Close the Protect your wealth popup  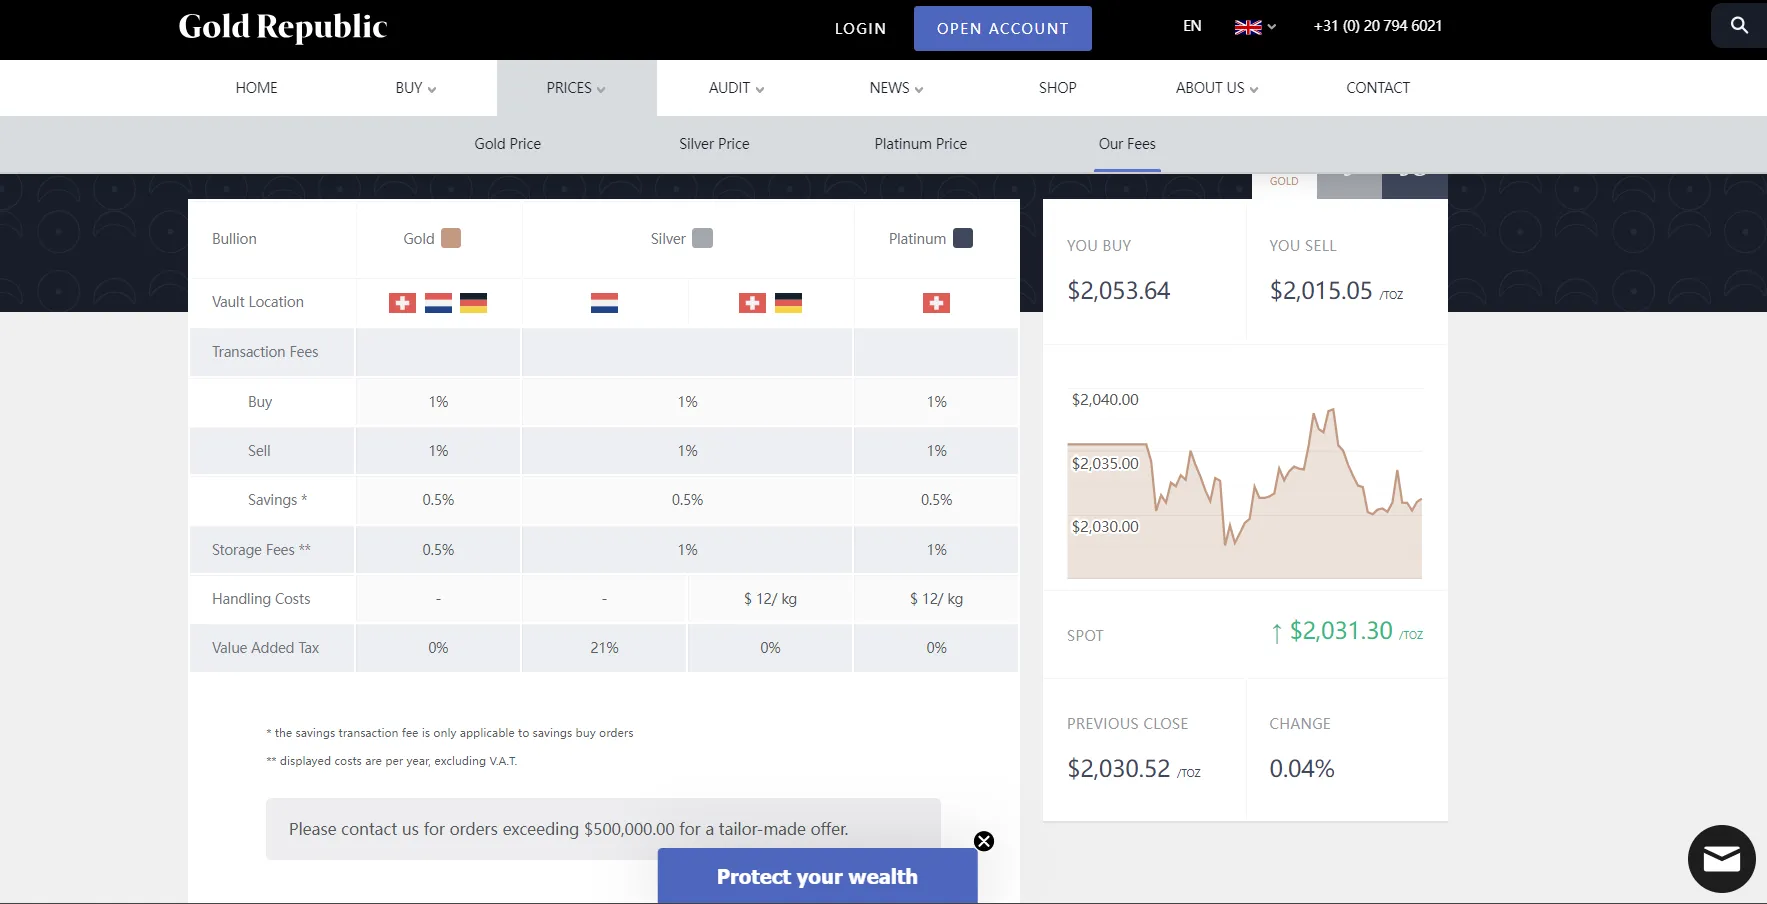984,841
